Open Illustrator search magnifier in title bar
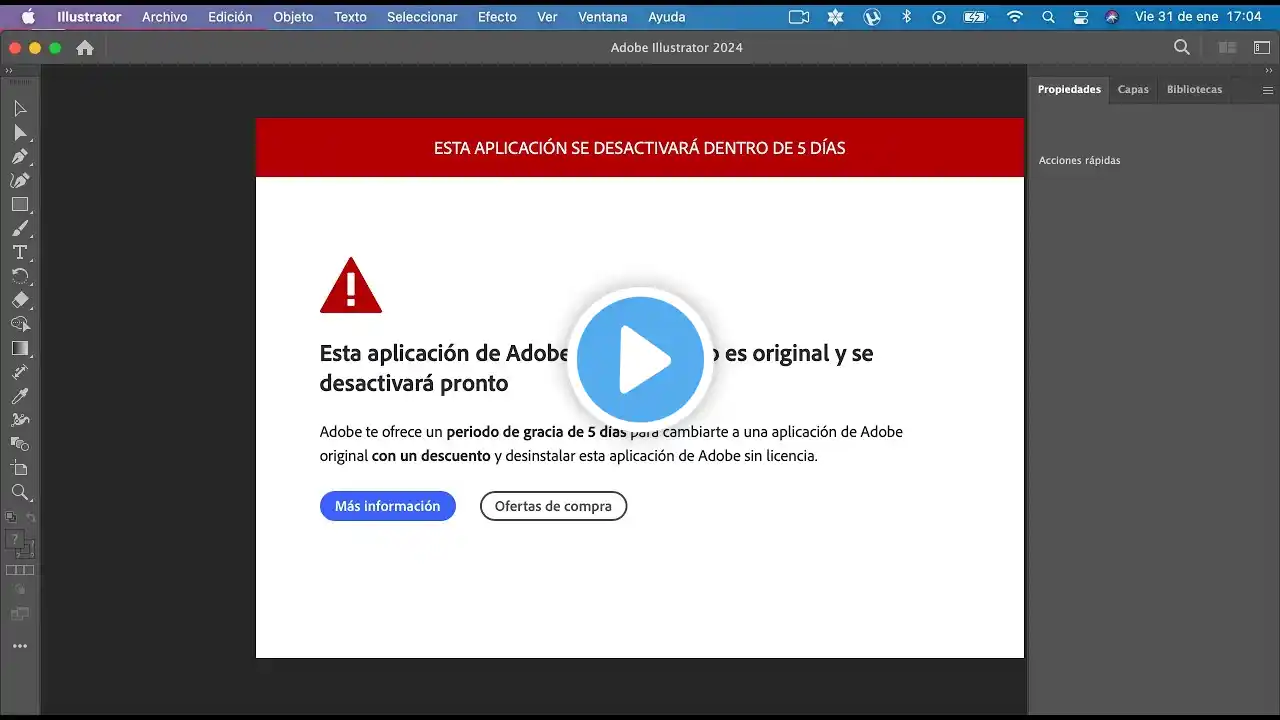The height and width of the screenshot is (720, 1280). coord(1181,47)
